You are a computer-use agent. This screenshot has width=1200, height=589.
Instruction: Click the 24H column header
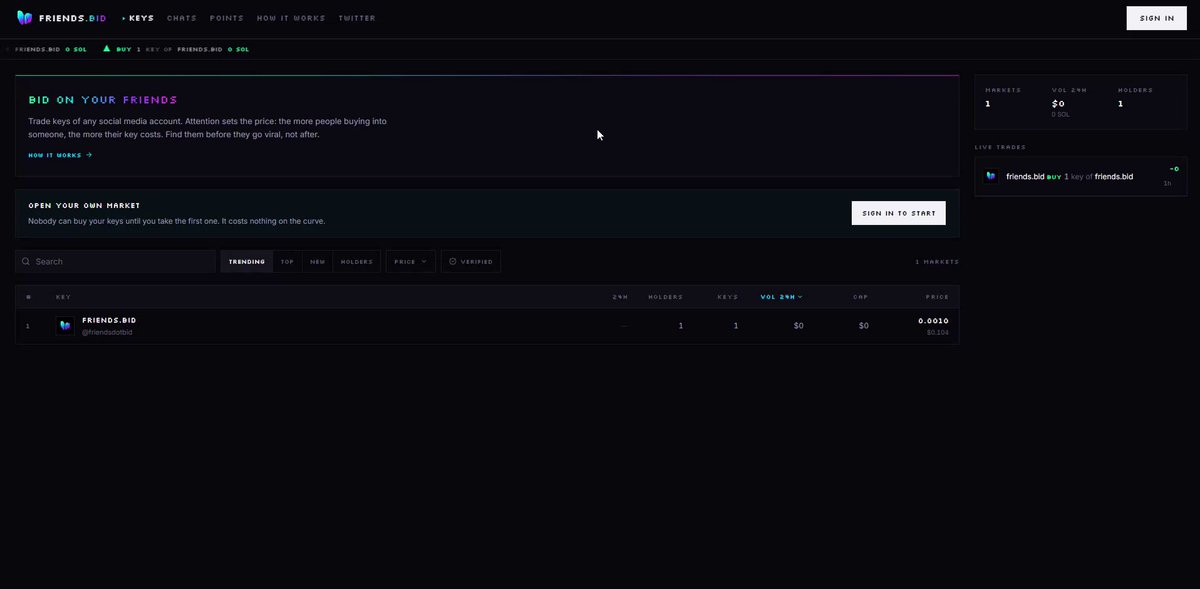[x=620, y=297]
